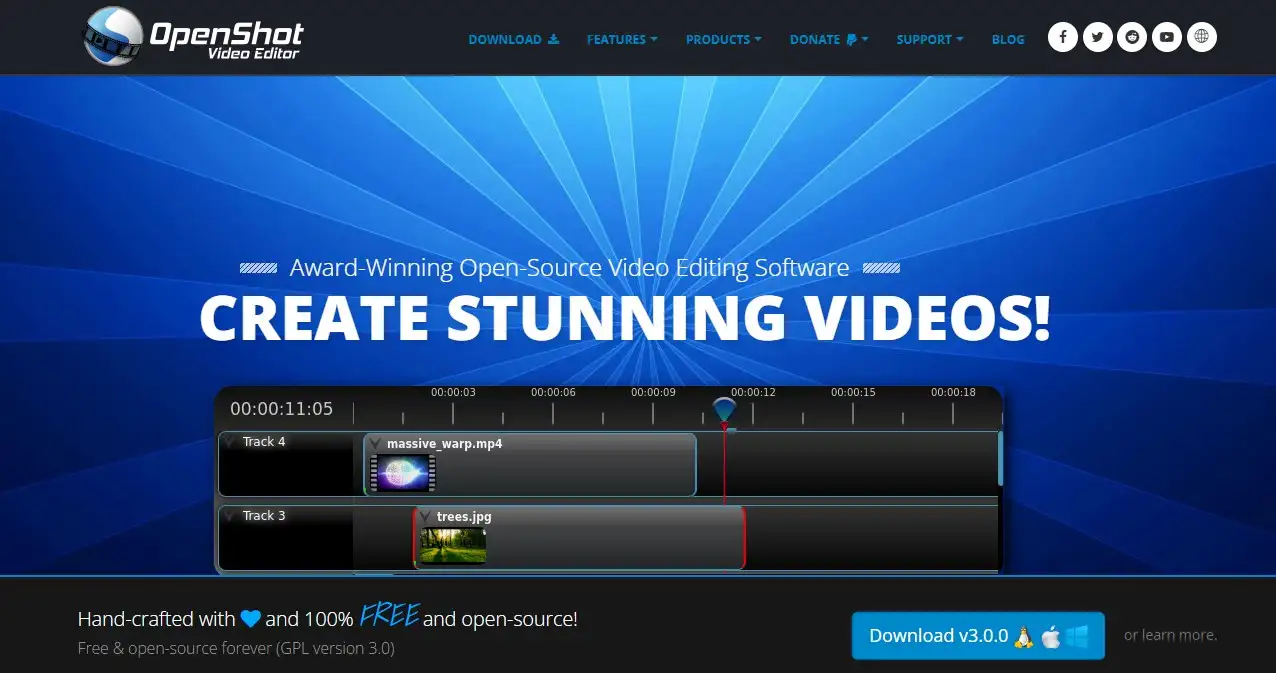This screenshot has width=1276, height=673.
Task: Click the 00:00:11:05 timecode display
Action: [x=282, y=409]
